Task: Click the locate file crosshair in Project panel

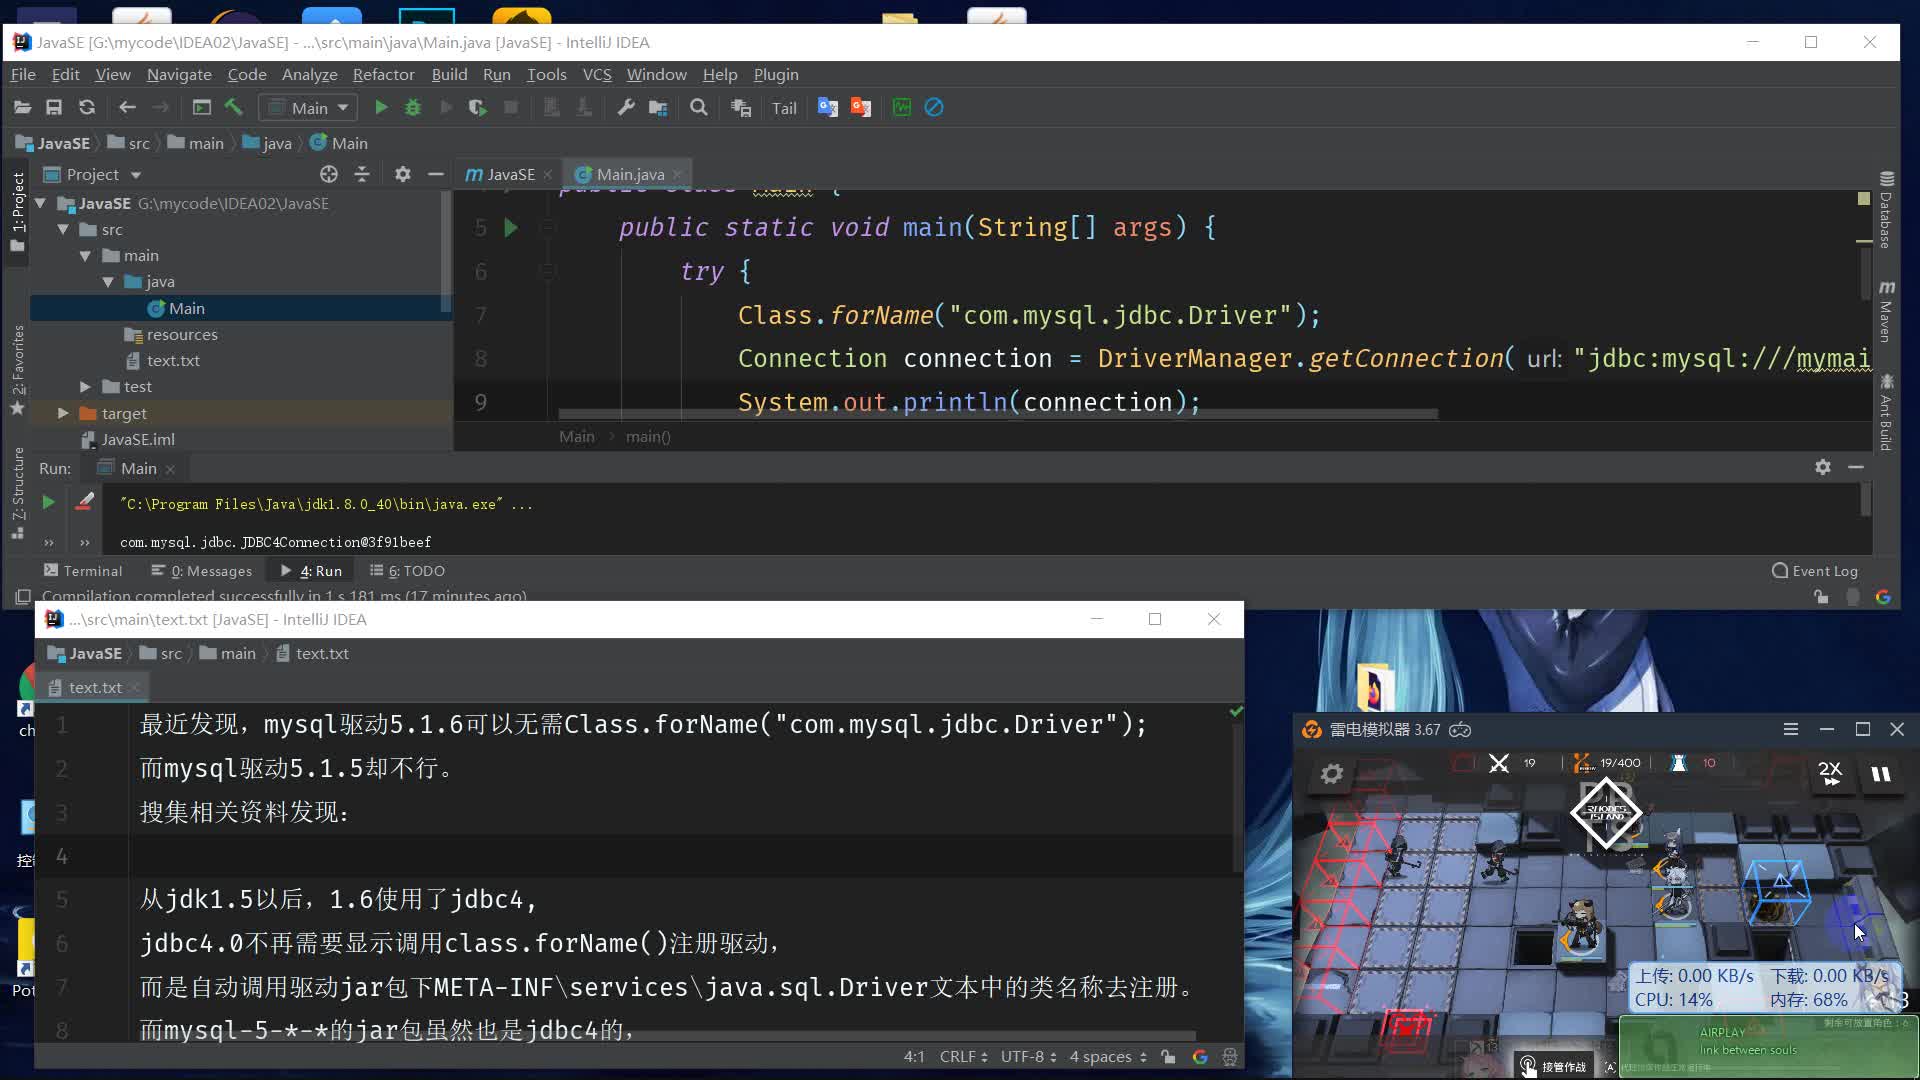Action: 329,174
